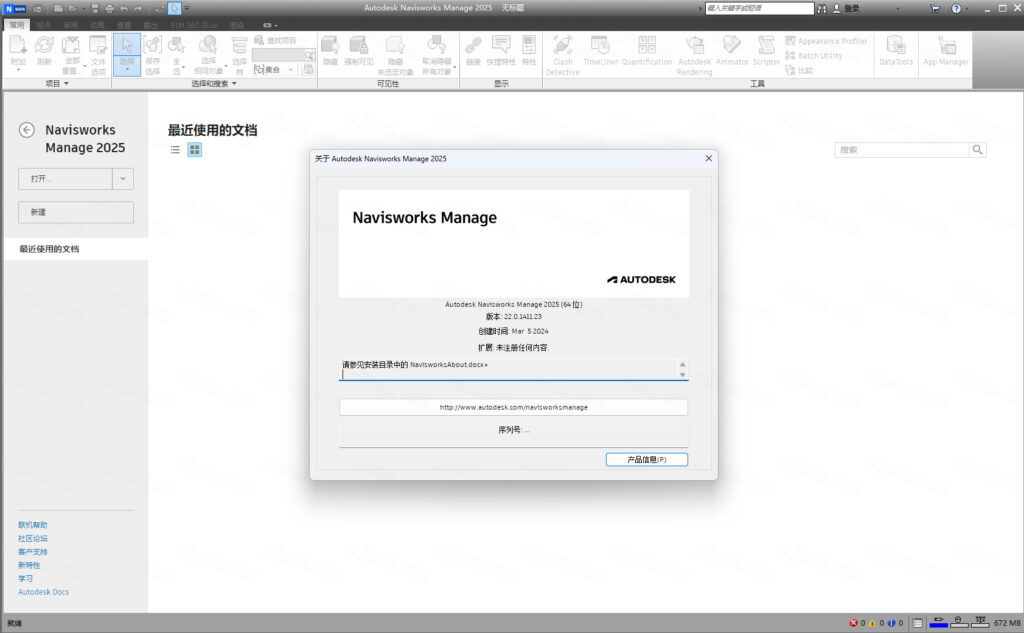Open the Animator tool

732,48
